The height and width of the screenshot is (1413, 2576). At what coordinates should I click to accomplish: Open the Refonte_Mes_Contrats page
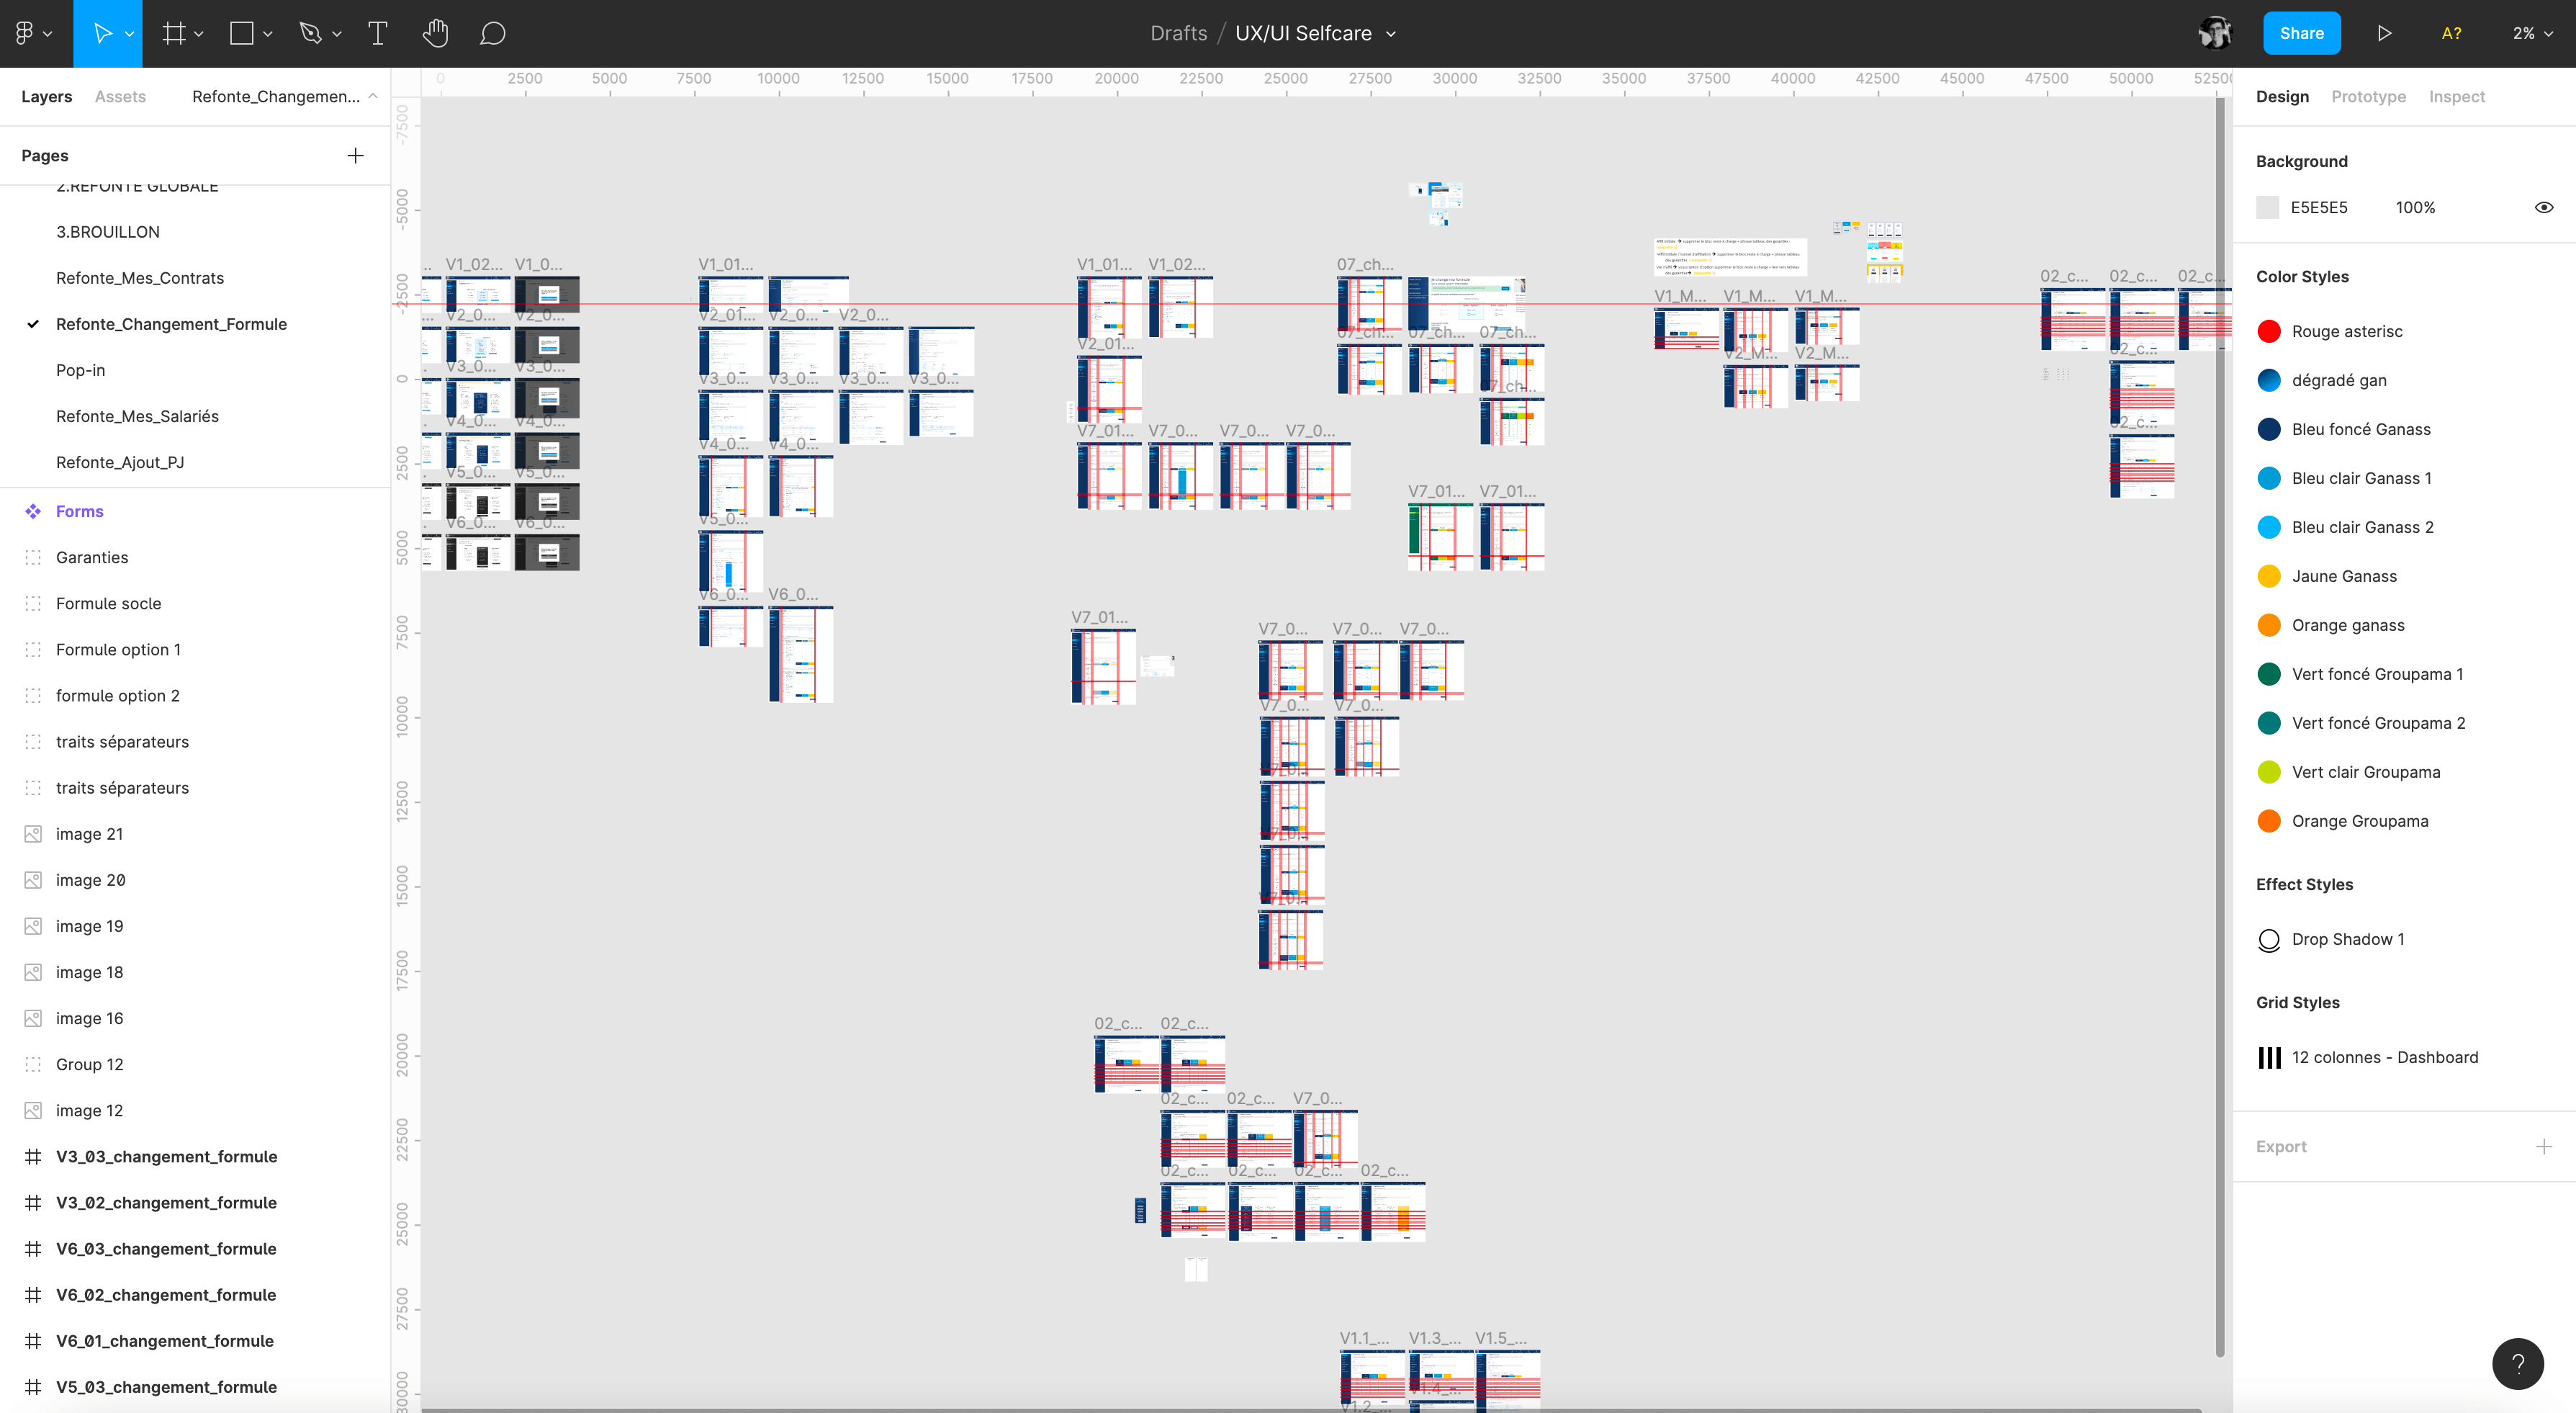coord(140,278)
